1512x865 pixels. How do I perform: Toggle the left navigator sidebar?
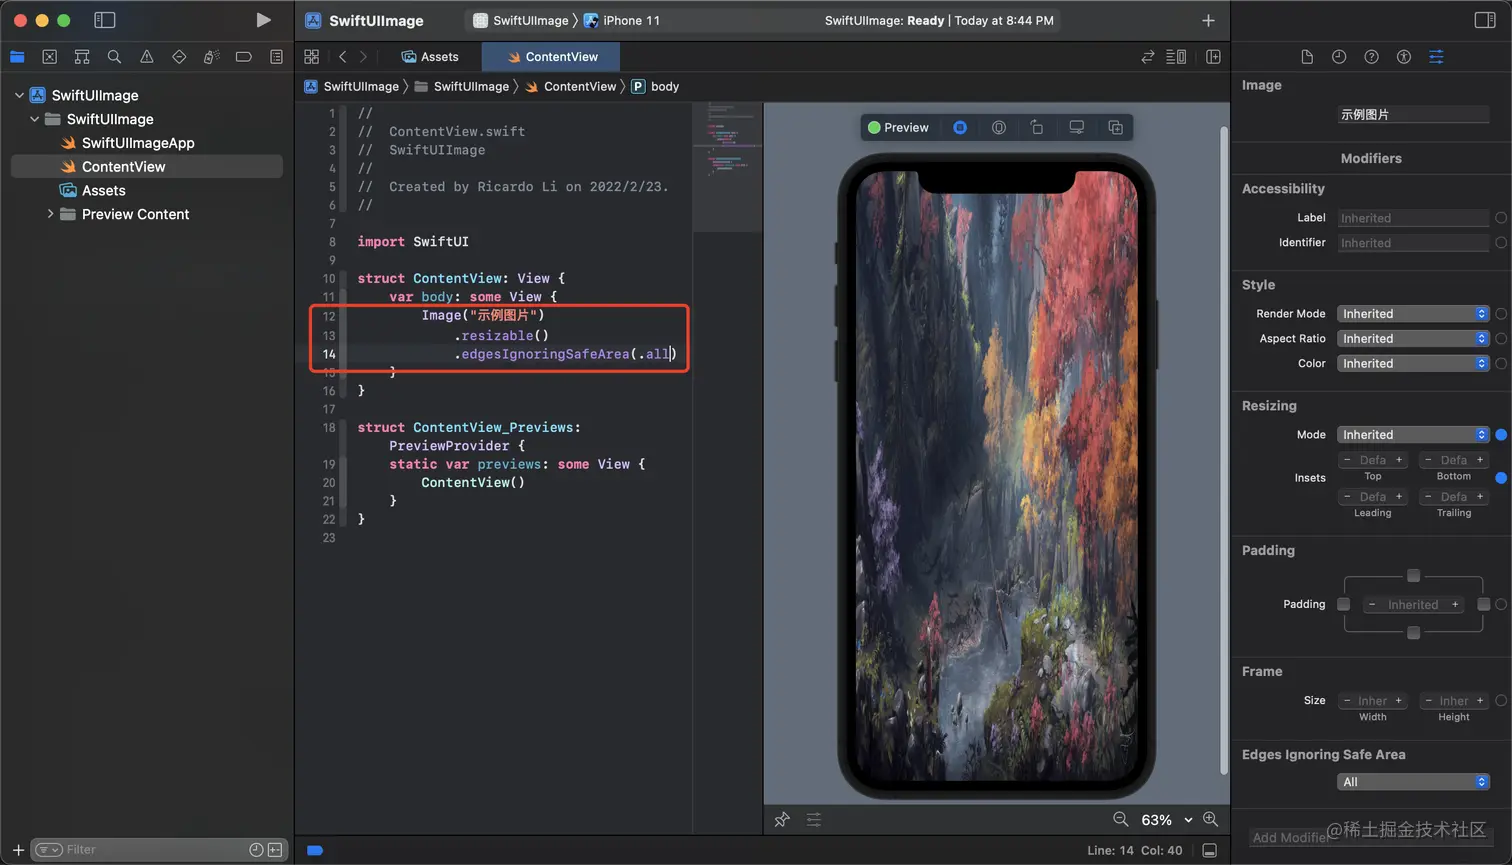pos(104,20)
